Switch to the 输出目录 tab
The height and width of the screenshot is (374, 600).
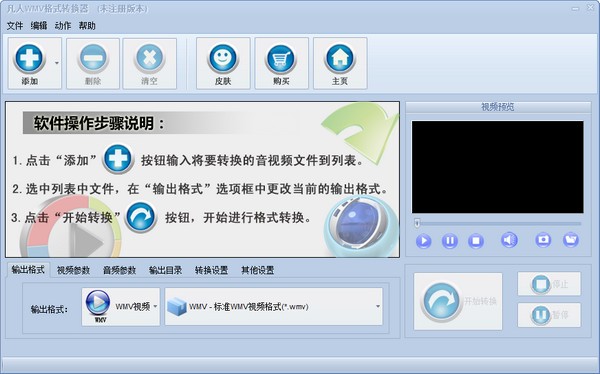click(165, 270)
